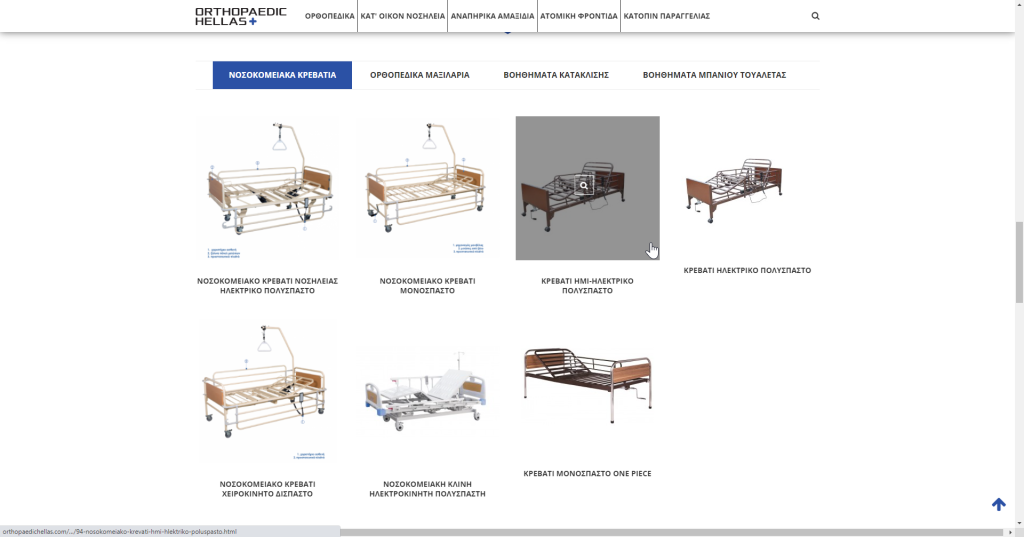
Task: Click the scroll-to-top arrow icon
Action: [998, 504]
